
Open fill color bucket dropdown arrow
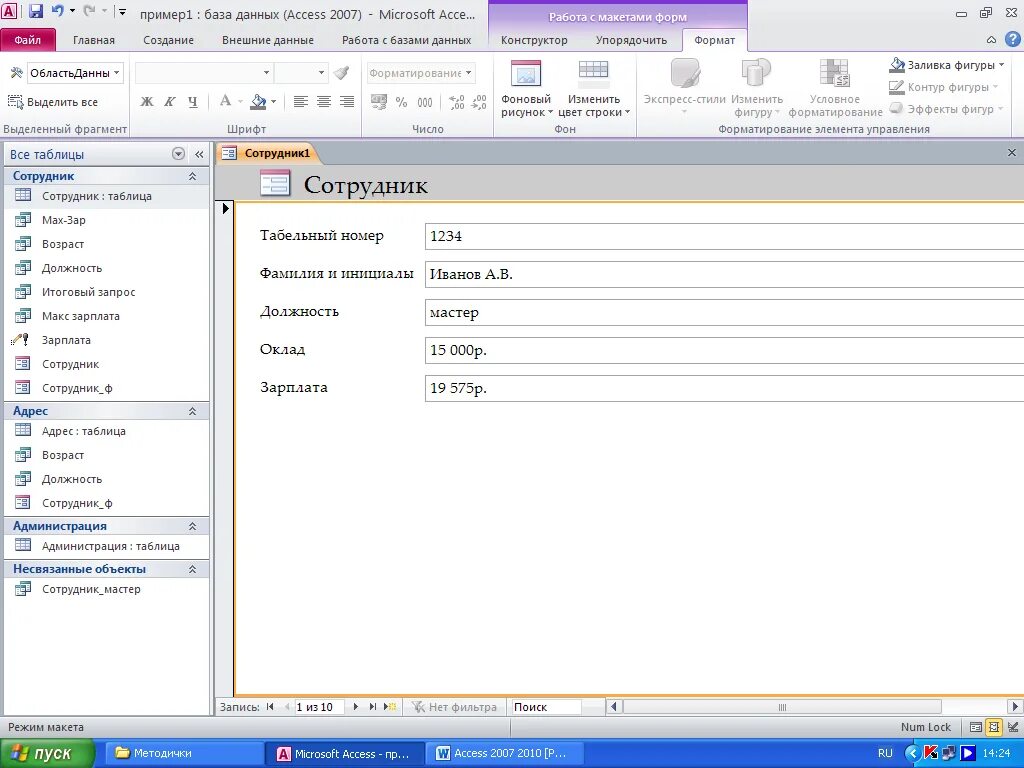274,102
